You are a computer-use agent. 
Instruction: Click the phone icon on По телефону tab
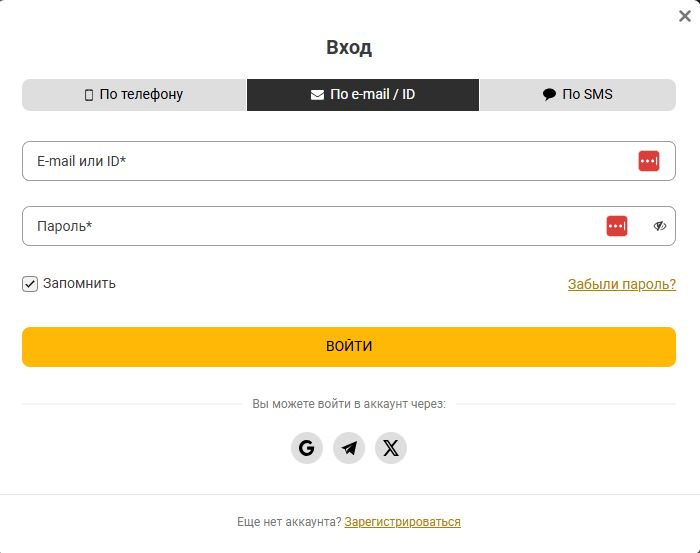pyautogui.click(x=88, y=95)
